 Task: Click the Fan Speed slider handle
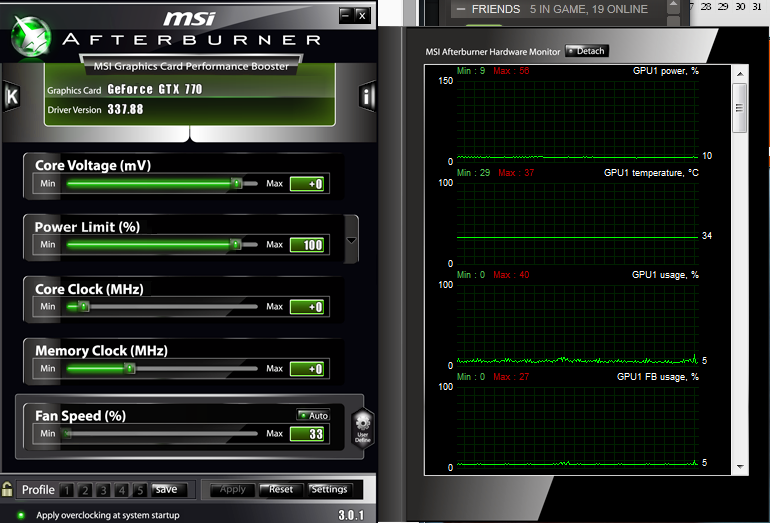click(x=67, y=434)
